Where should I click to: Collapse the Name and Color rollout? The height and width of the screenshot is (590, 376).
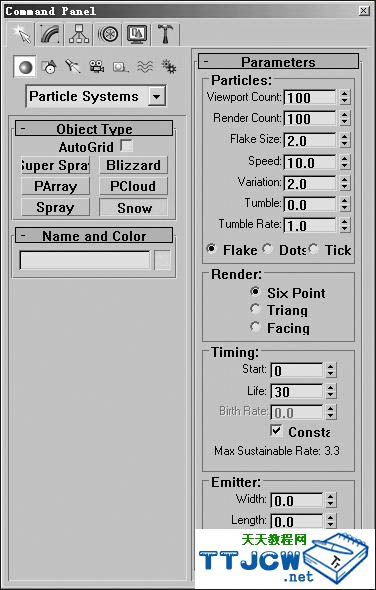click(x=94, y=236)
